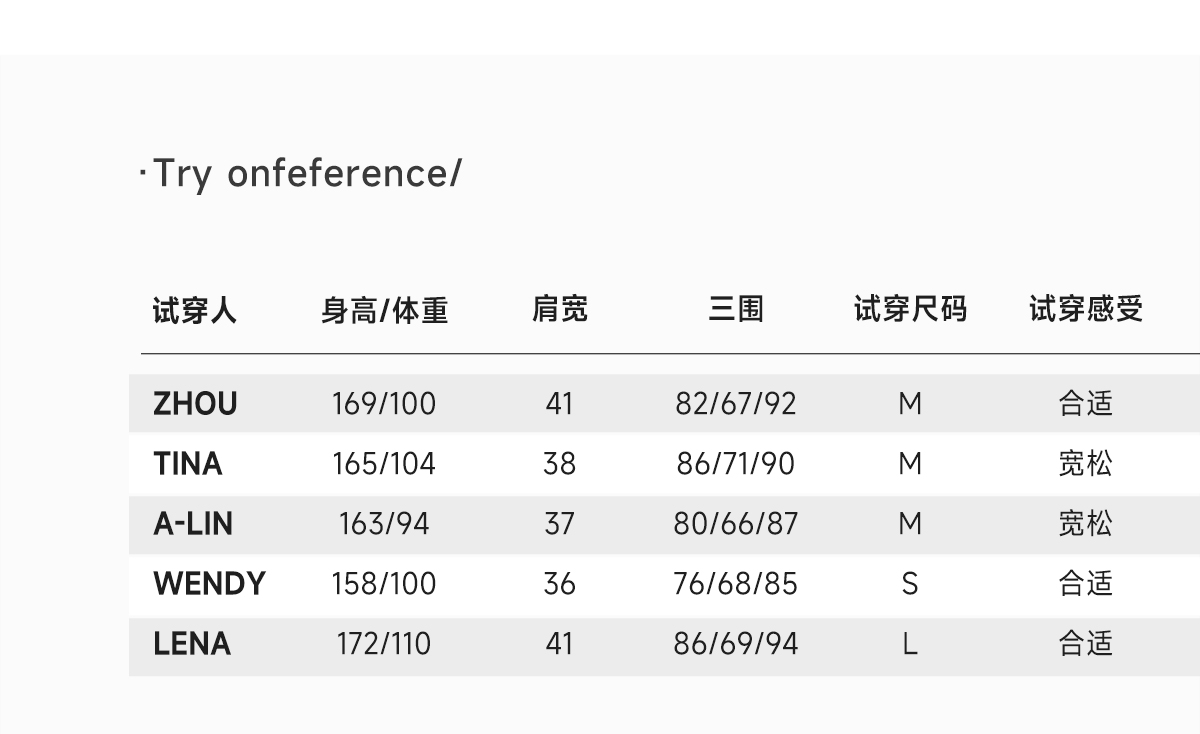Click measurements 86/71/90 in TINA's row
1200x734 pixels.
click(x=736, y=464)
